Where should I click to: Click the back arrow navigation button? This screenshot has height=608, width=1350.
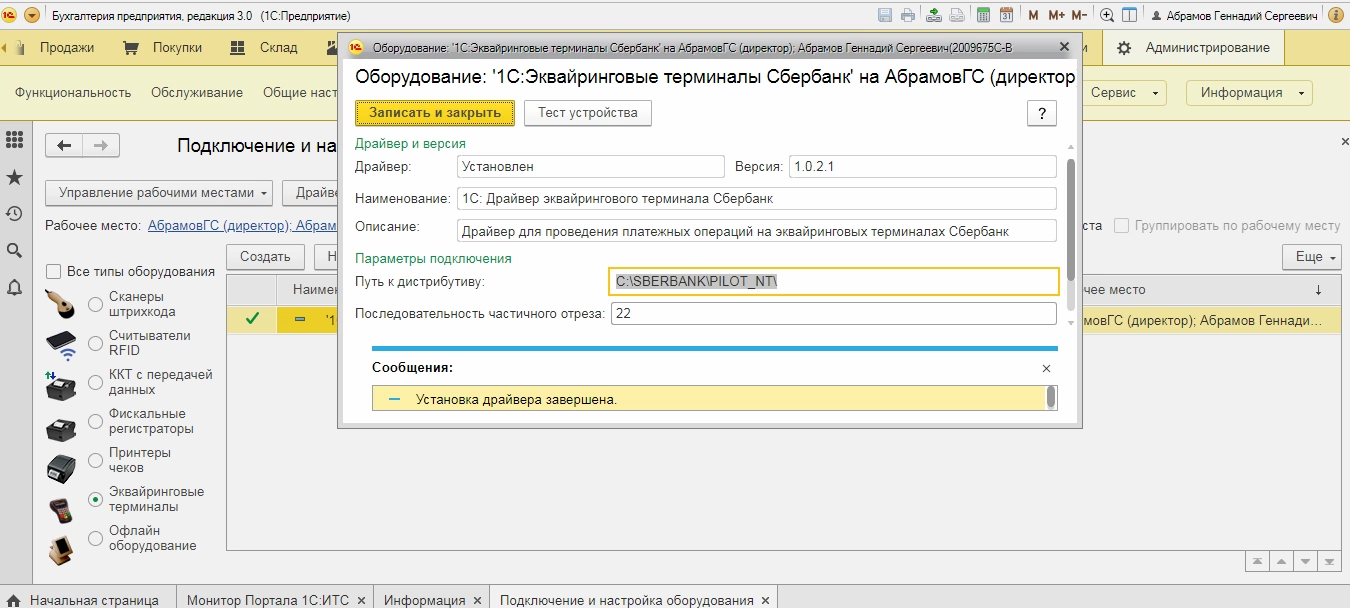64,145
